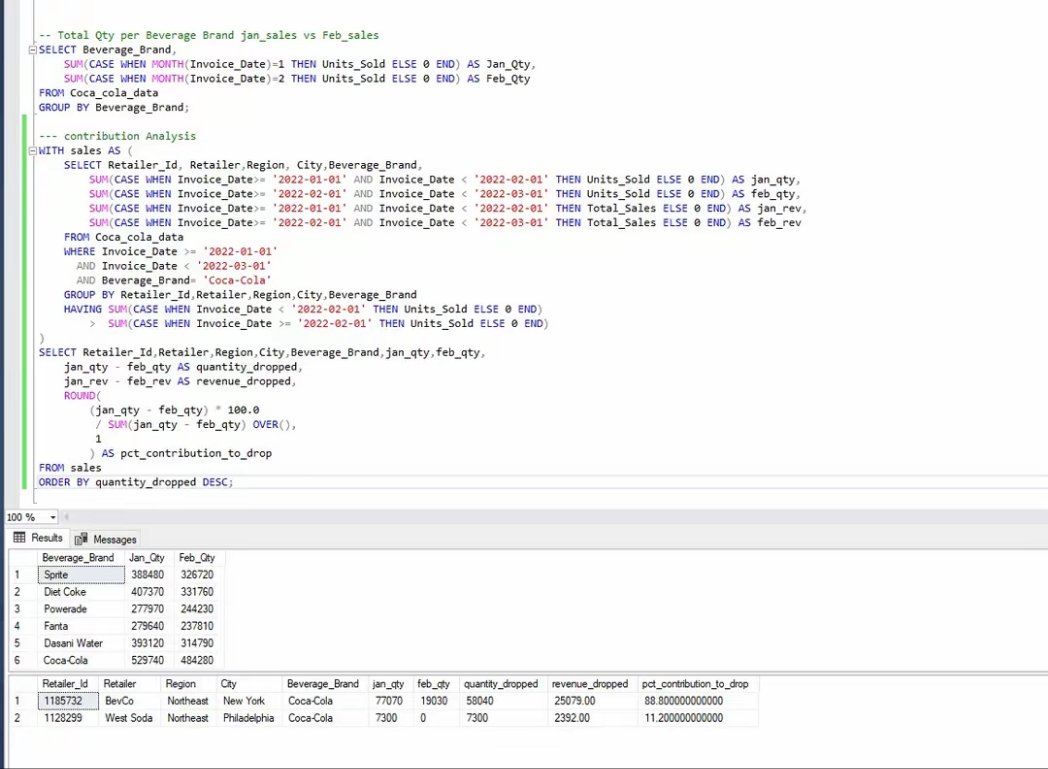The height and width of the screenshot is (769, 1048).
Task: Click the 2392.00 revenue_dropped cell
Action: click(593, 718)
